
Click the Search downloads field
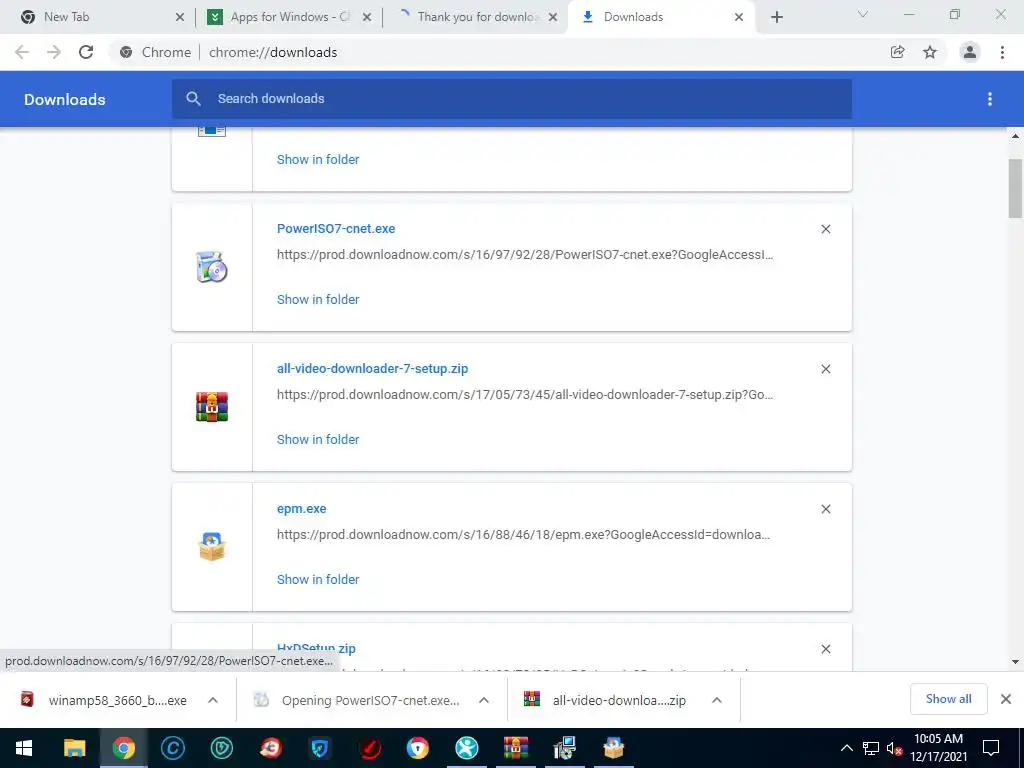tap(511, 99)
